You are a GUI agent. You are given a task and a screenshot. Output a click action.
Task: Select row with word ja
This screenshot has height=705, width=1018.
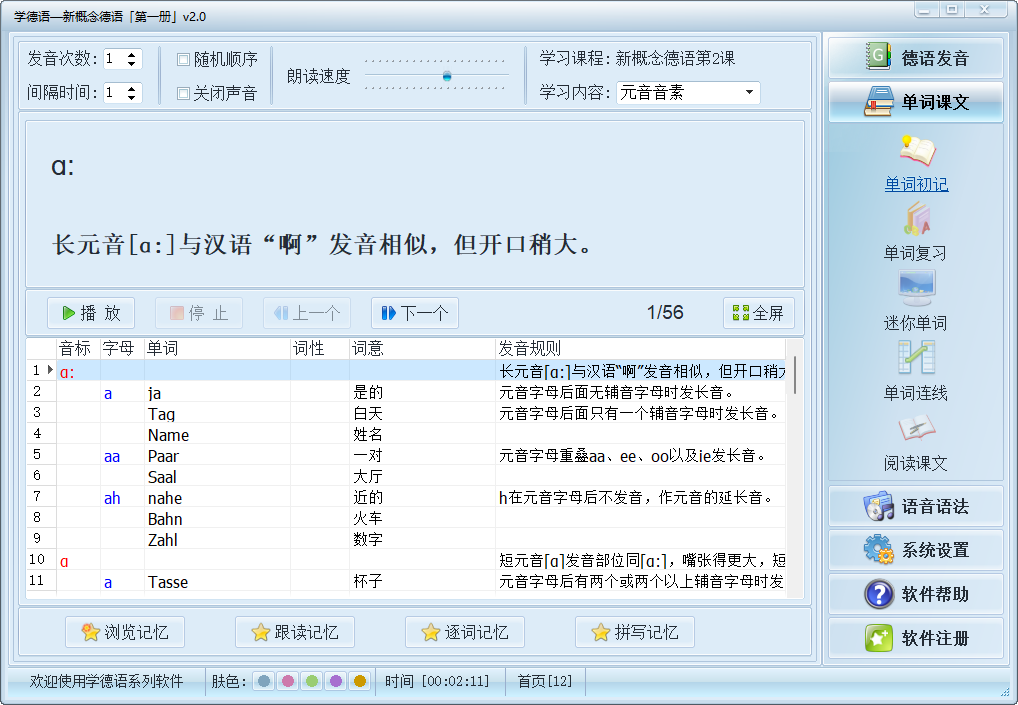(x=406, y=393)
